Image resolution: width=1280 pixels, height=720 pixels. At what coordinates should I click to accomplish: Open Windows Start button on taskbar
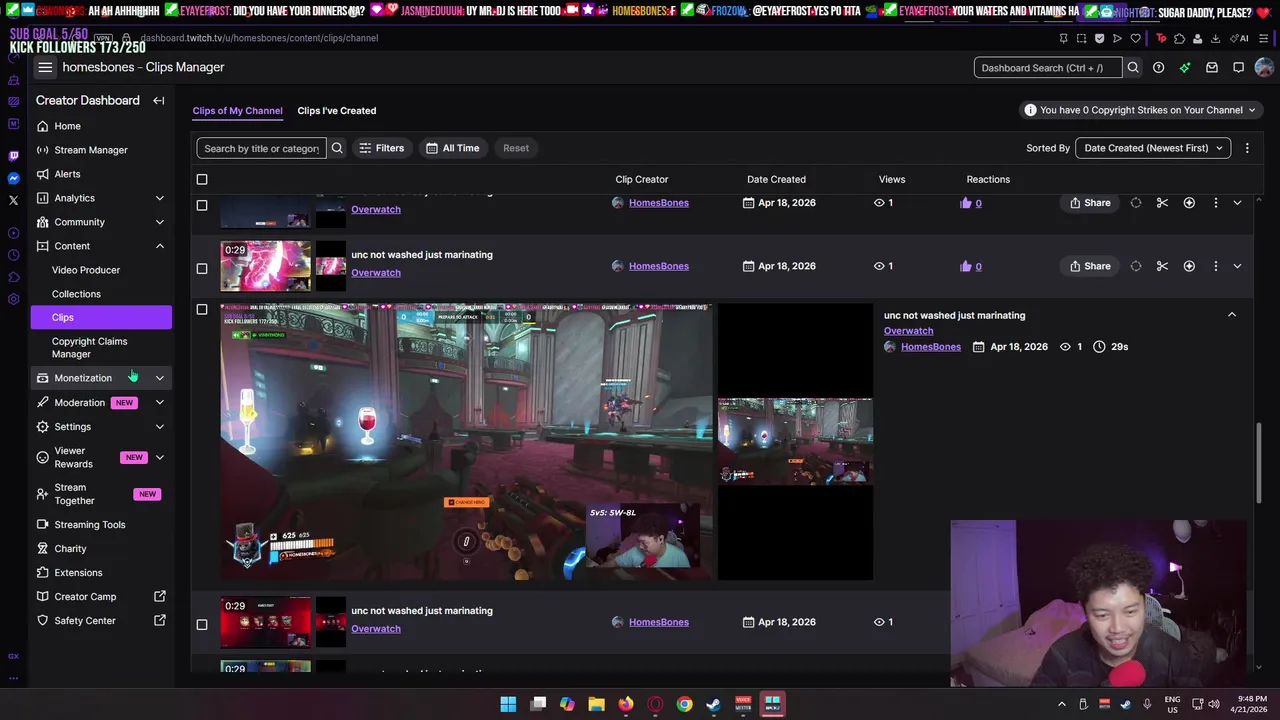coord(508,704)
